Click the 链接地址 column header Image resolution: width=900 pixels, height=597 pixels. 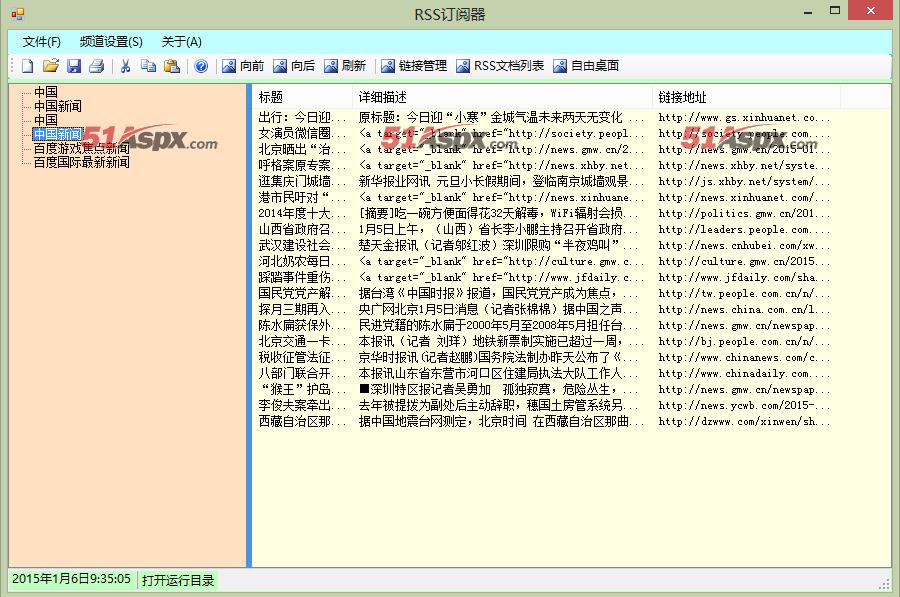(746, 97)
